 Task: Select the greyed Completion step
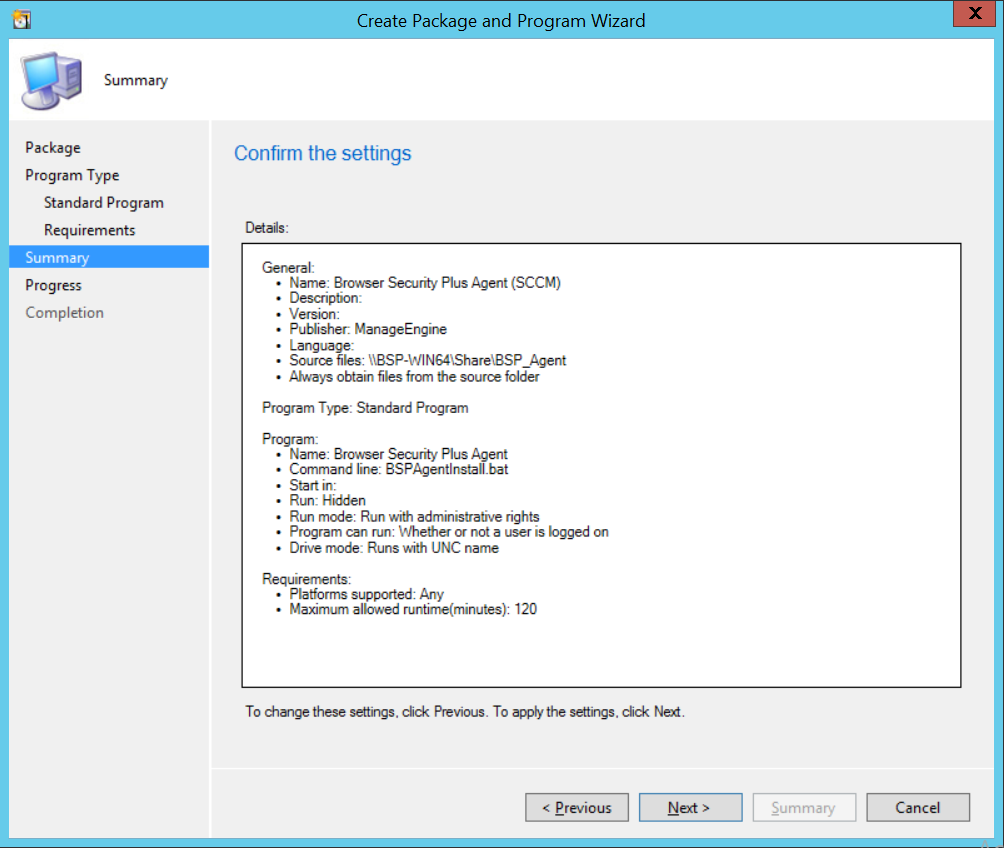(x=64, y=313)
